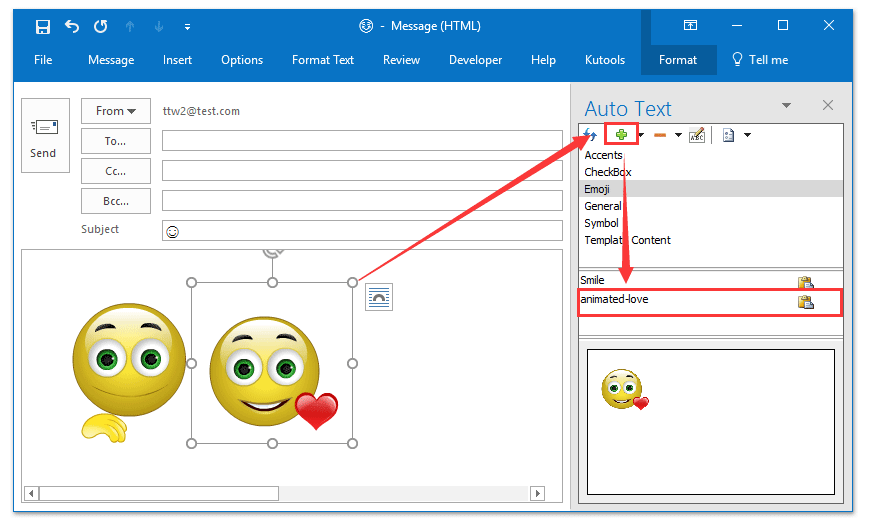Click the Next Item down arrow

pos(159,26)
